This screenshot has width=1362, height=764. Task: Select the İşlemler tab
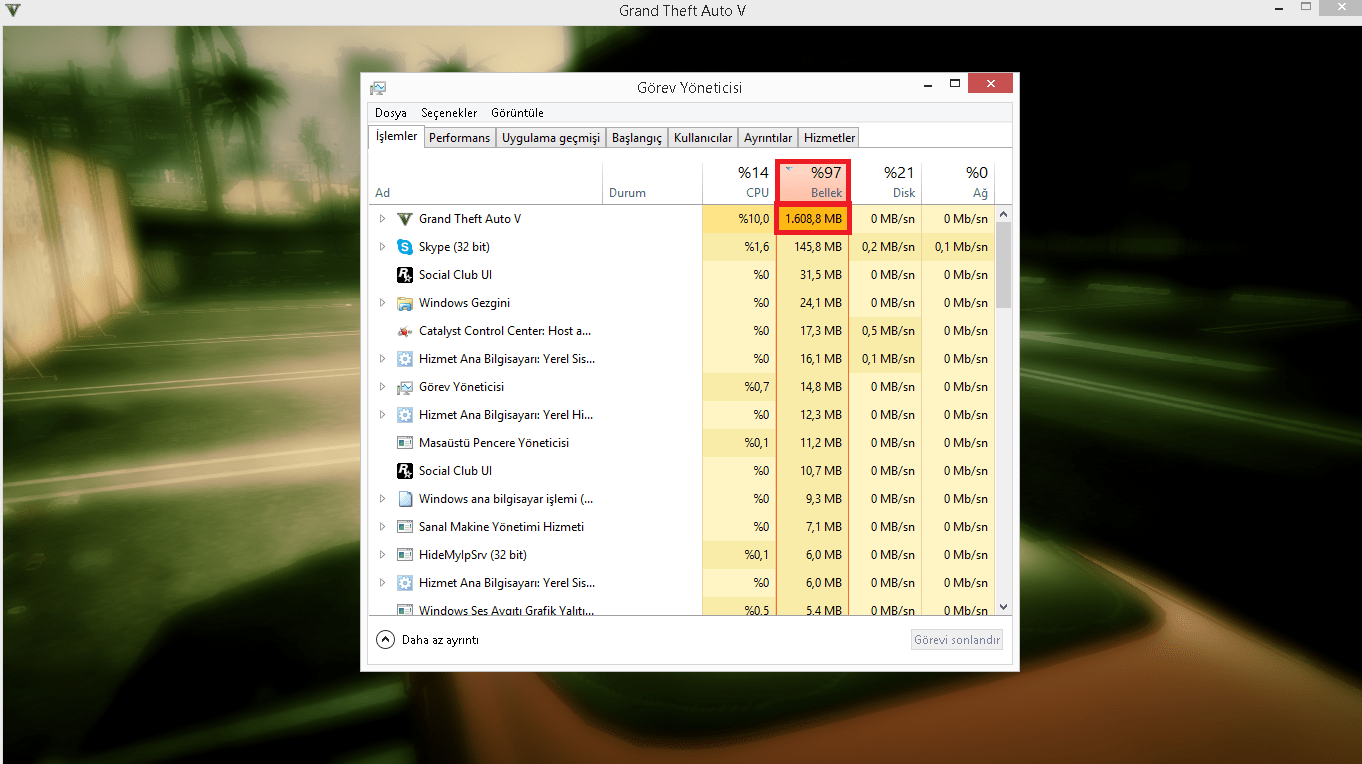(396, 137)
